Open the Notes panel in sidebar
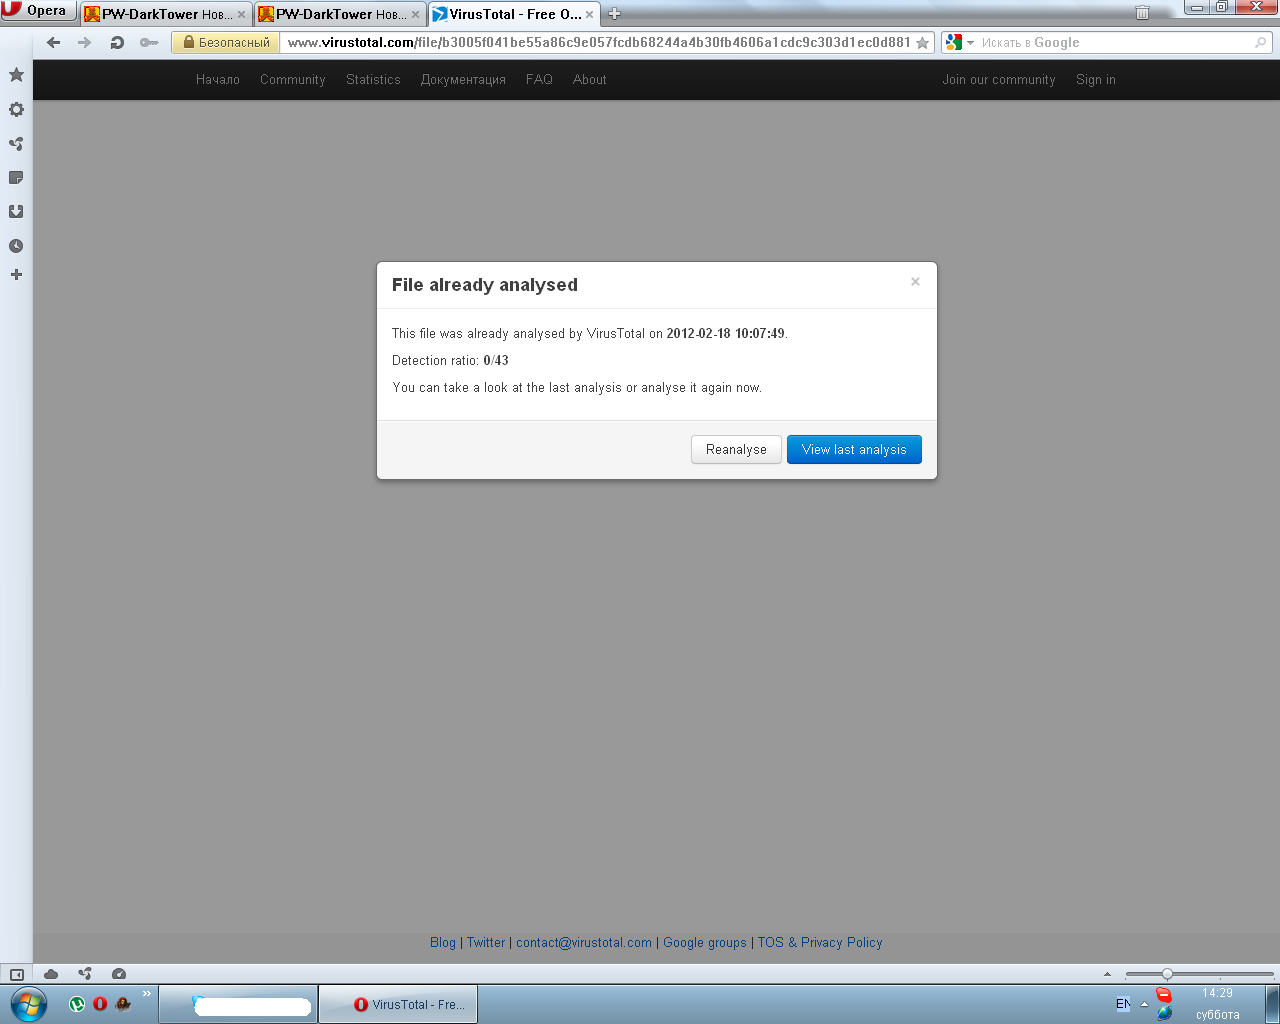The width and height of the screenshot is (1280, 1024). coord(16,177)
